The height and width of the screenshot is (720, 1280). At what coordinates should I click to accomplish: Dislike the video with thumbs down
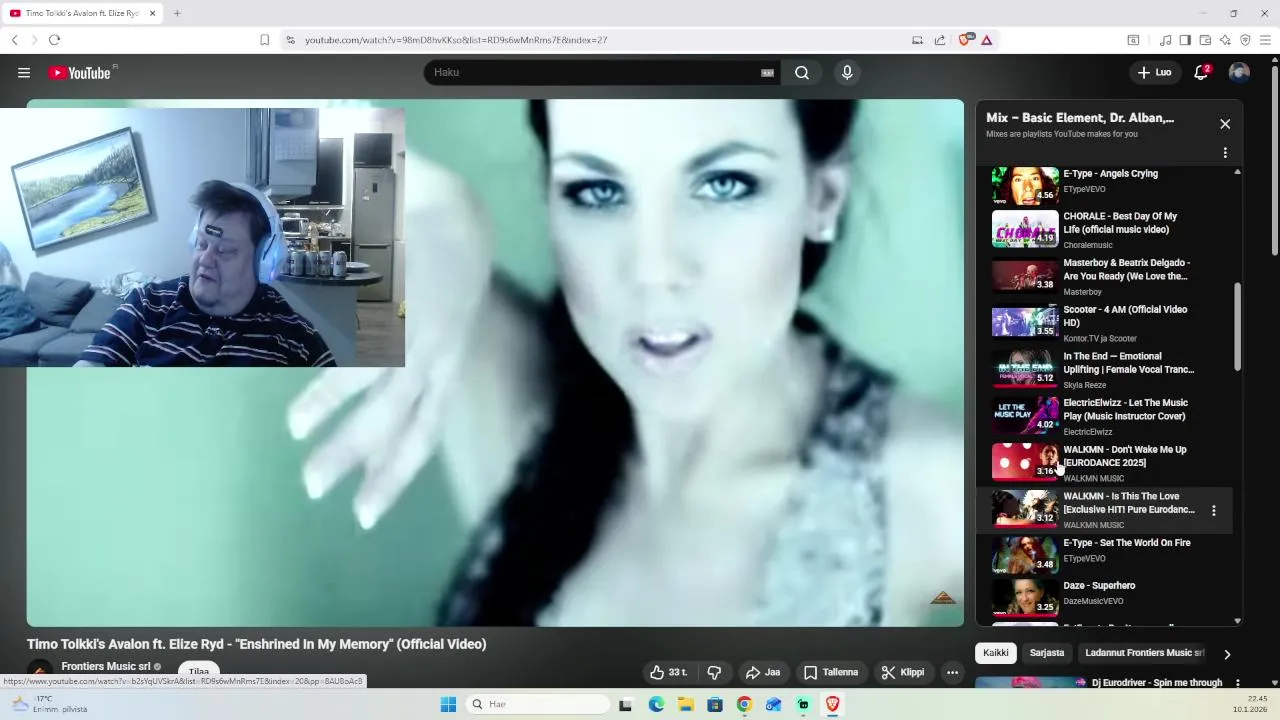click(x=714, y=672)
